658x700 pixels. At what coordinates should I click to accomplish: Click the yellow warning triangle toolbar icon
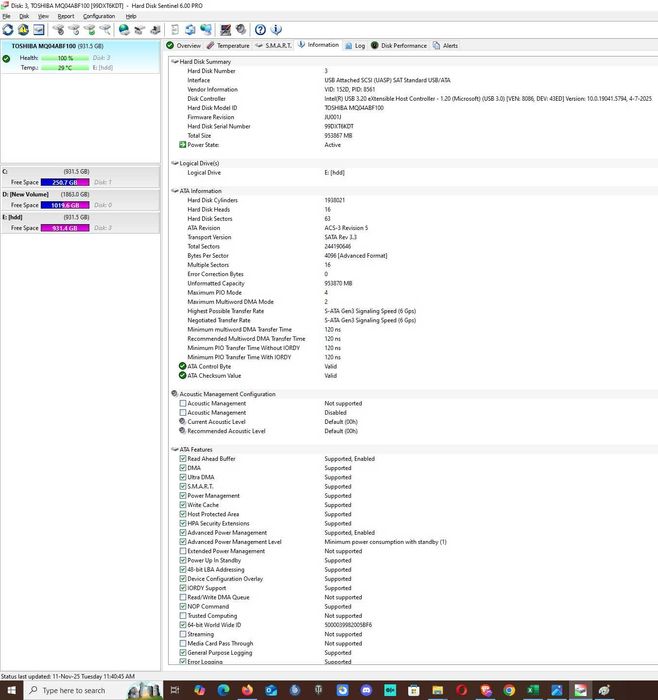pyautogui.click(x=23, y=30)
